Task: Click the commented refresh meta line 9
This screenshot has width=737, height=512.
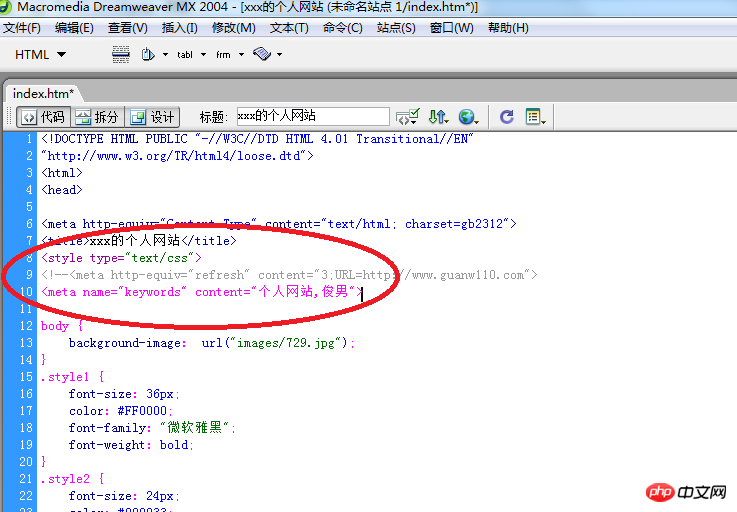Action: (289, 275)
